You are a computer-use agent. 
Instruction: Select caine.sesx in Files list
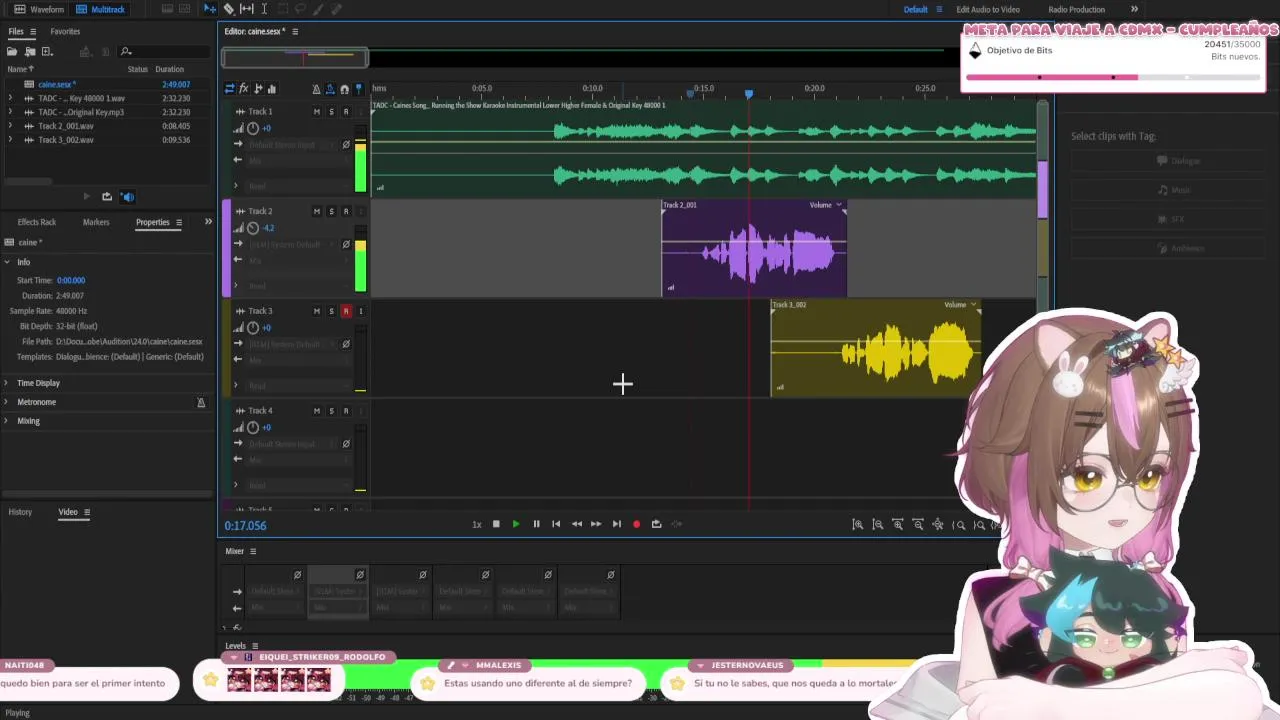(x=57, y=85)
